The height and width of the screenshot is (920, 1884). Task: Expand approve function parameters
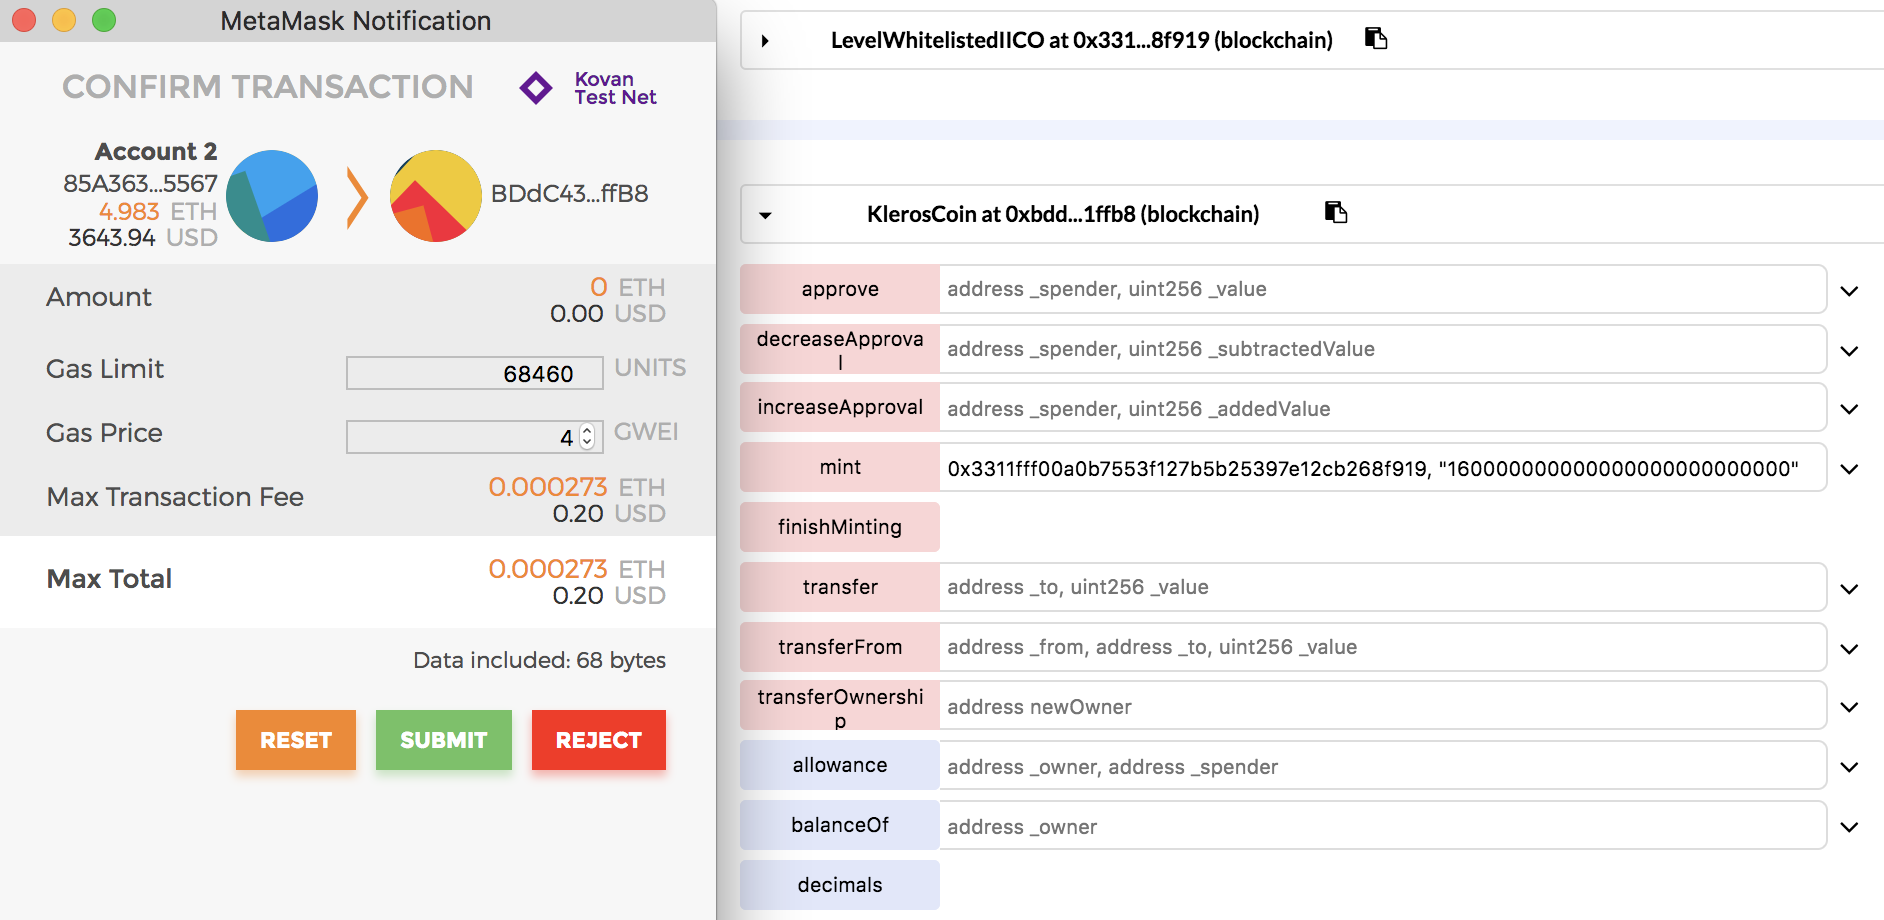[1850, 291]
